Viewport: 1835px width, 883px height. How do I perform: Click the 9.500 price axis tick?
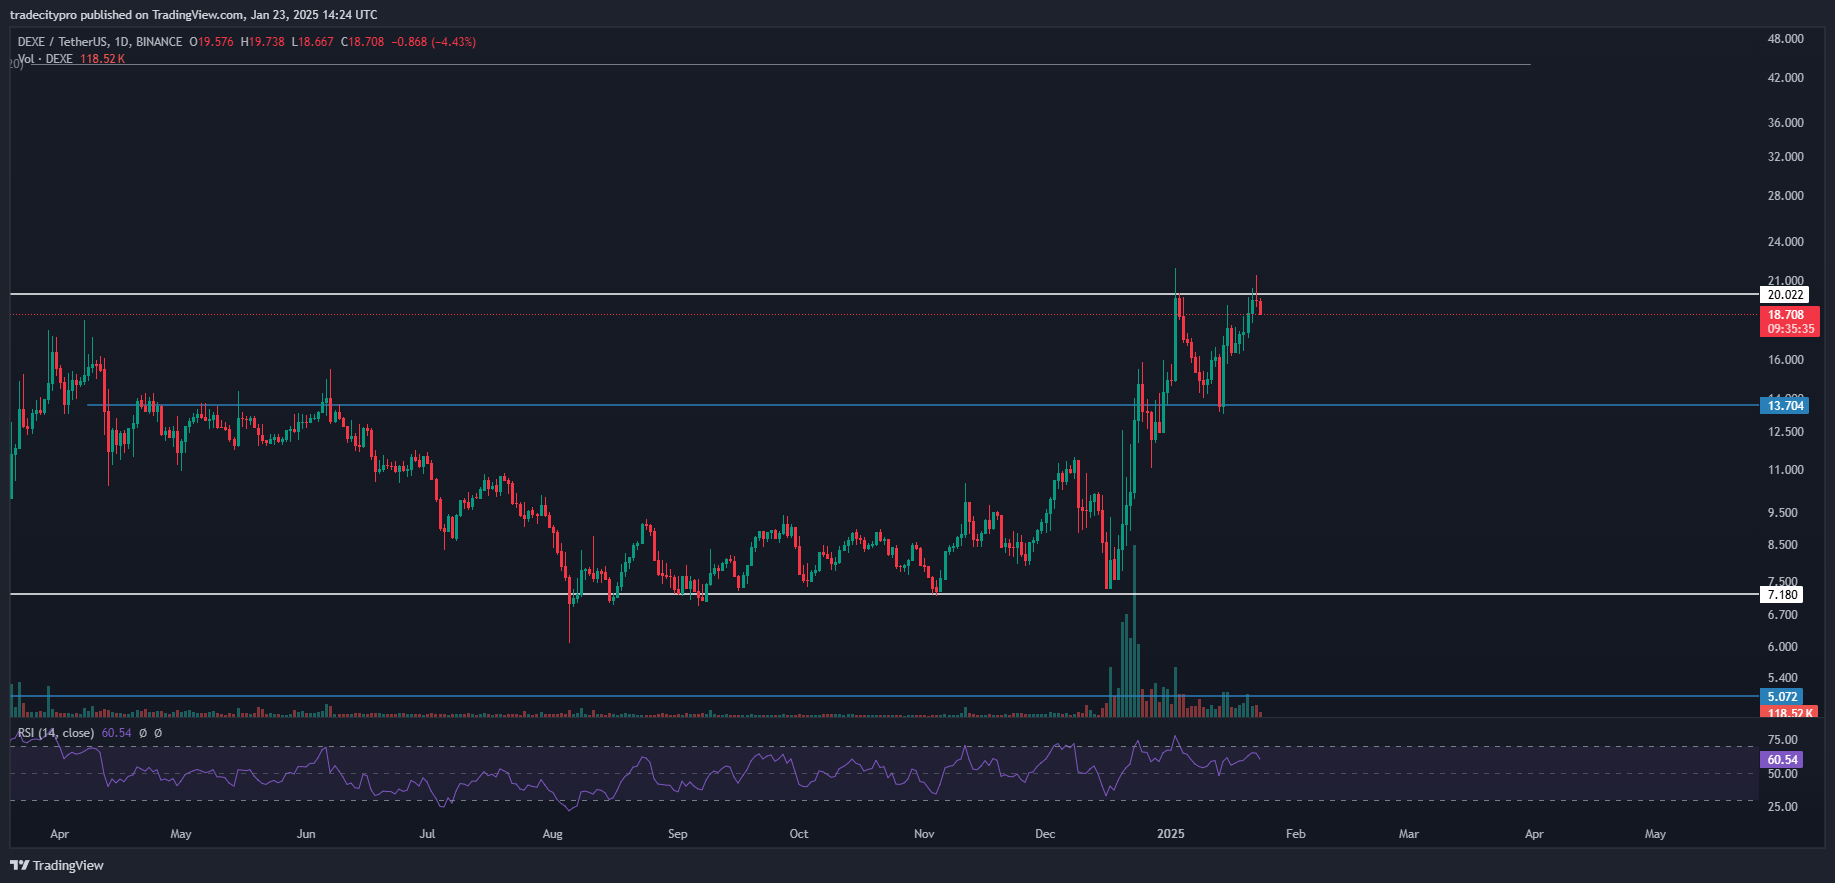1782,513
